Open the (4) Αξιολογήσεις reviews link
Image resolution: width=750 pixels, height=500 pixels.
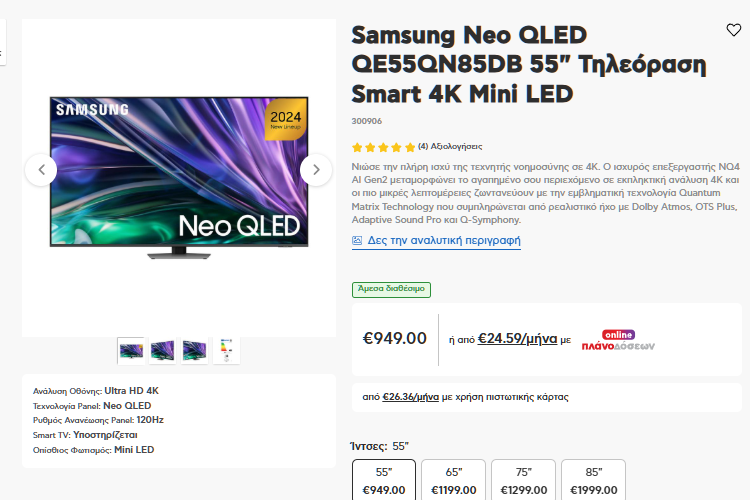(450, 146)
